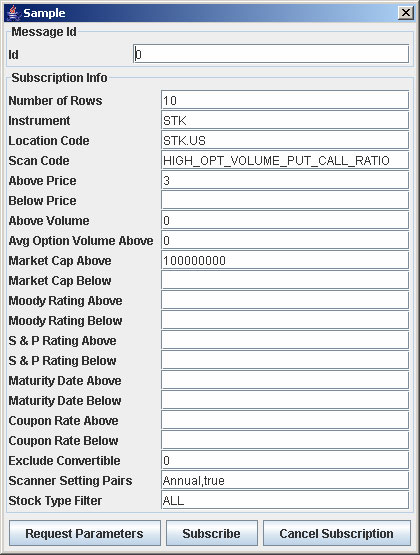Click the Maturity Date Above field

click(285, 380)
